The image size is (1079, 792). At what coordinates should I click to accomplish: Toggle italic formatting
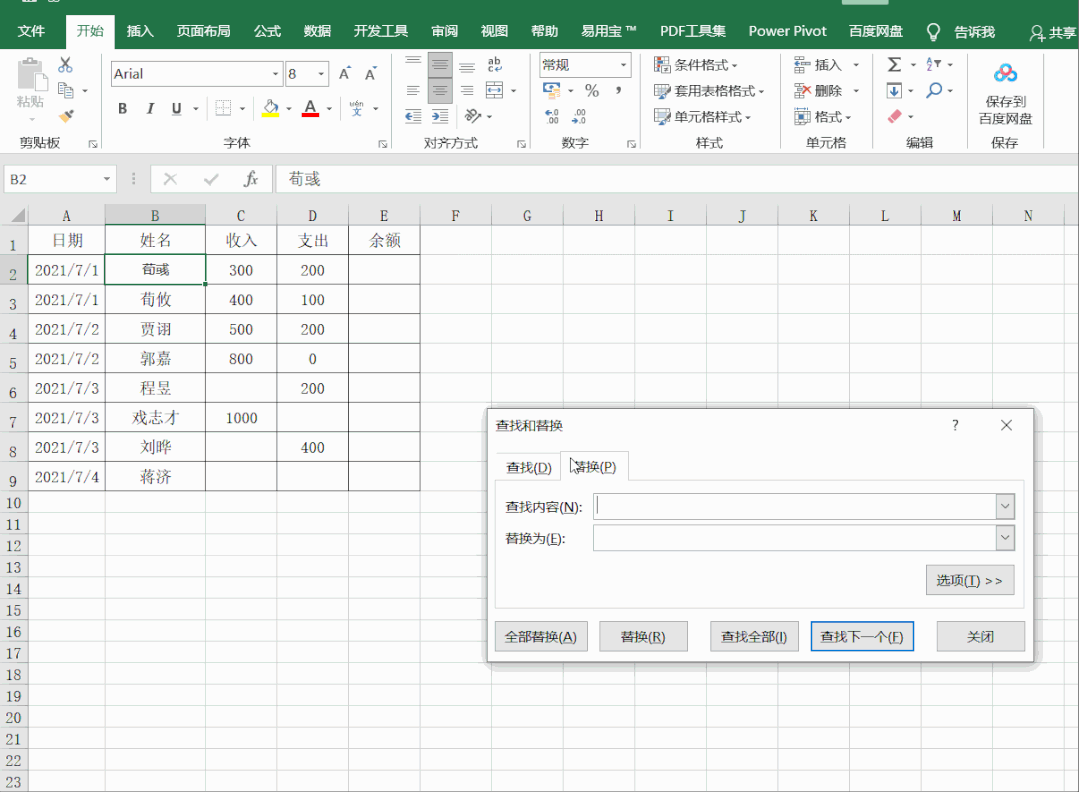[x=150, y=108]
